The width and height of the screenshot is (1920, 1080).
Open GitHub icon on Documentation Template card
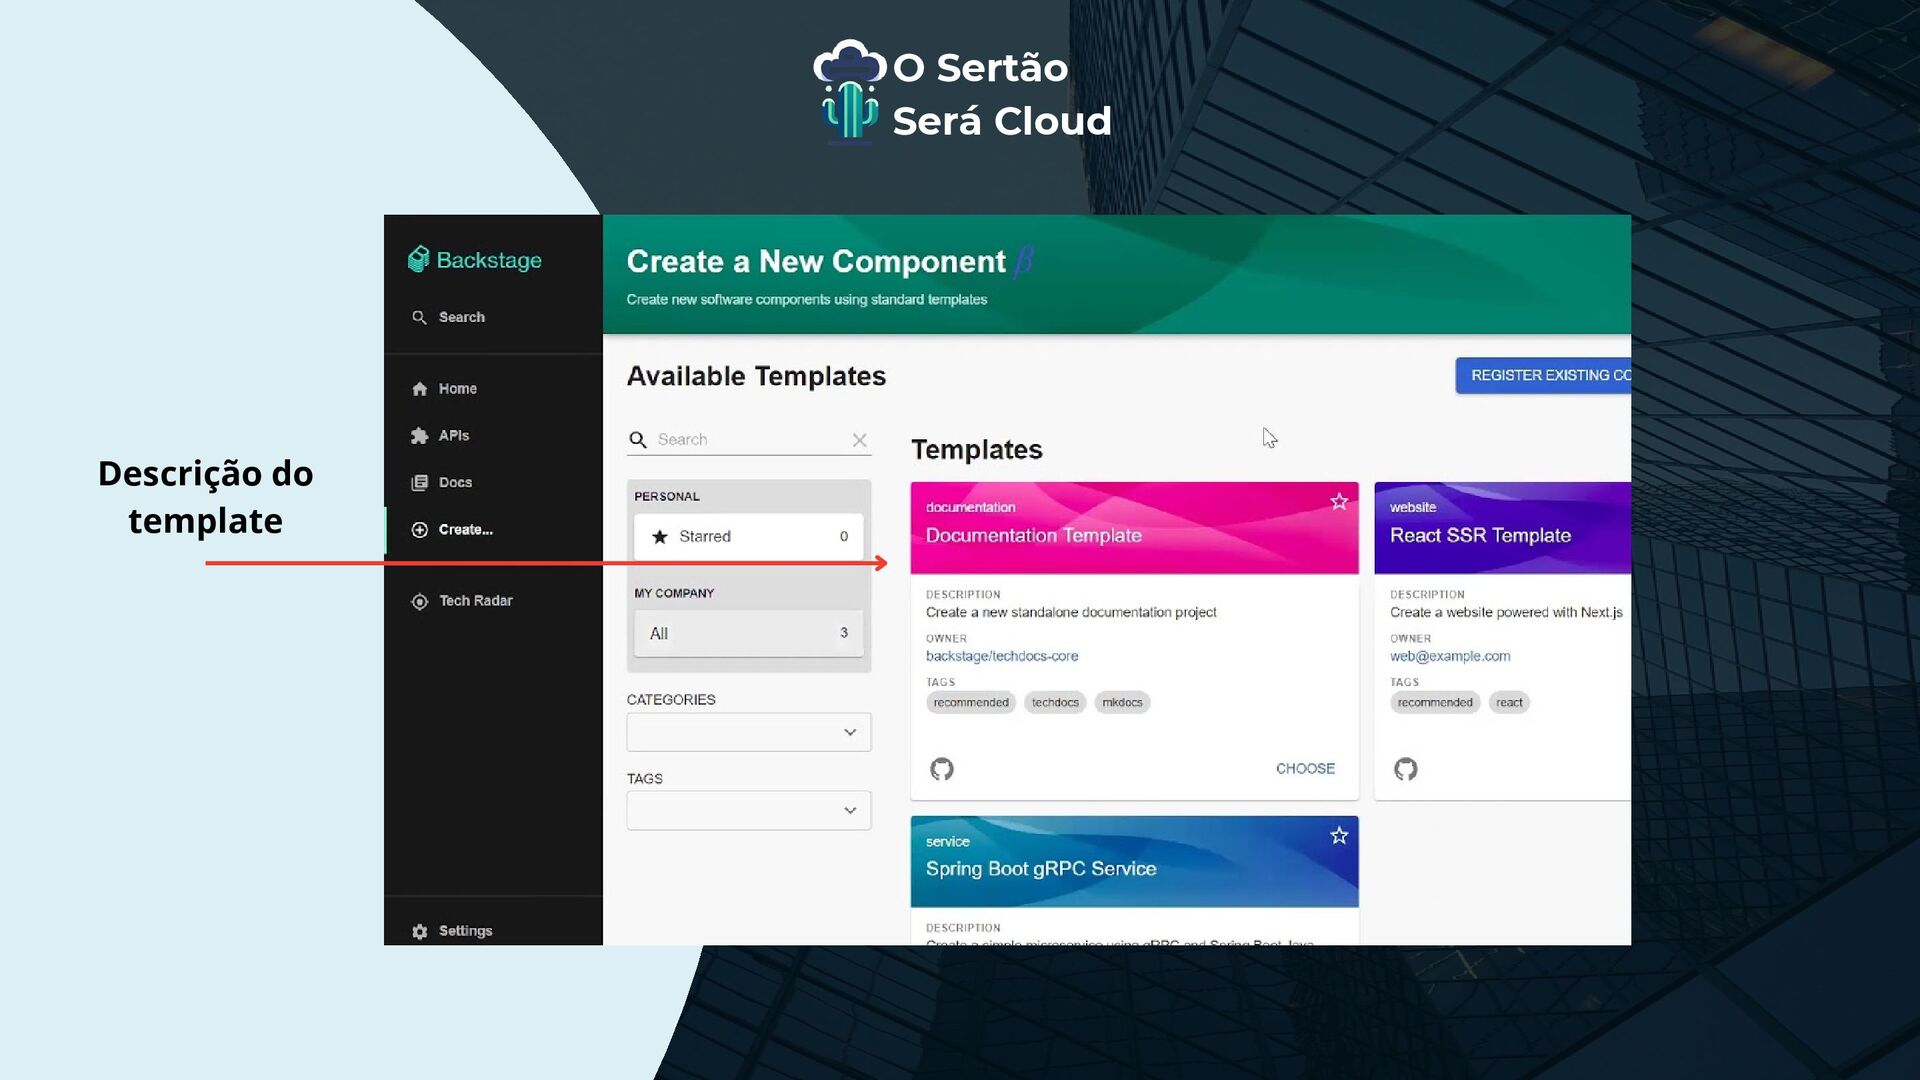[942, 769]
